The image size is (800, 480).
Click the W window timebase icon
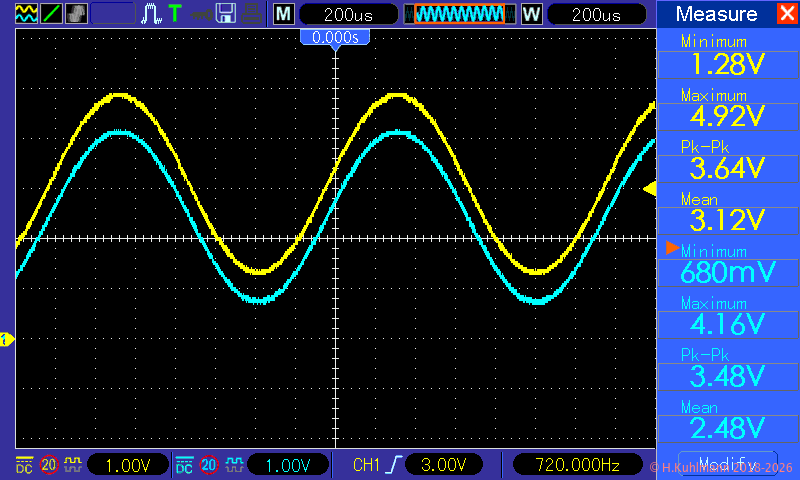click(531, 14)
